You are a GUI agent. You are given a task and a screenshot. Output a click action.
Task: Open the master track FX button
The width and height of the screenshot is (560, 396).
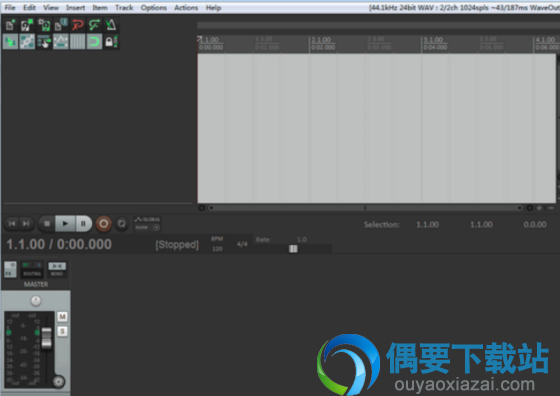10,270
